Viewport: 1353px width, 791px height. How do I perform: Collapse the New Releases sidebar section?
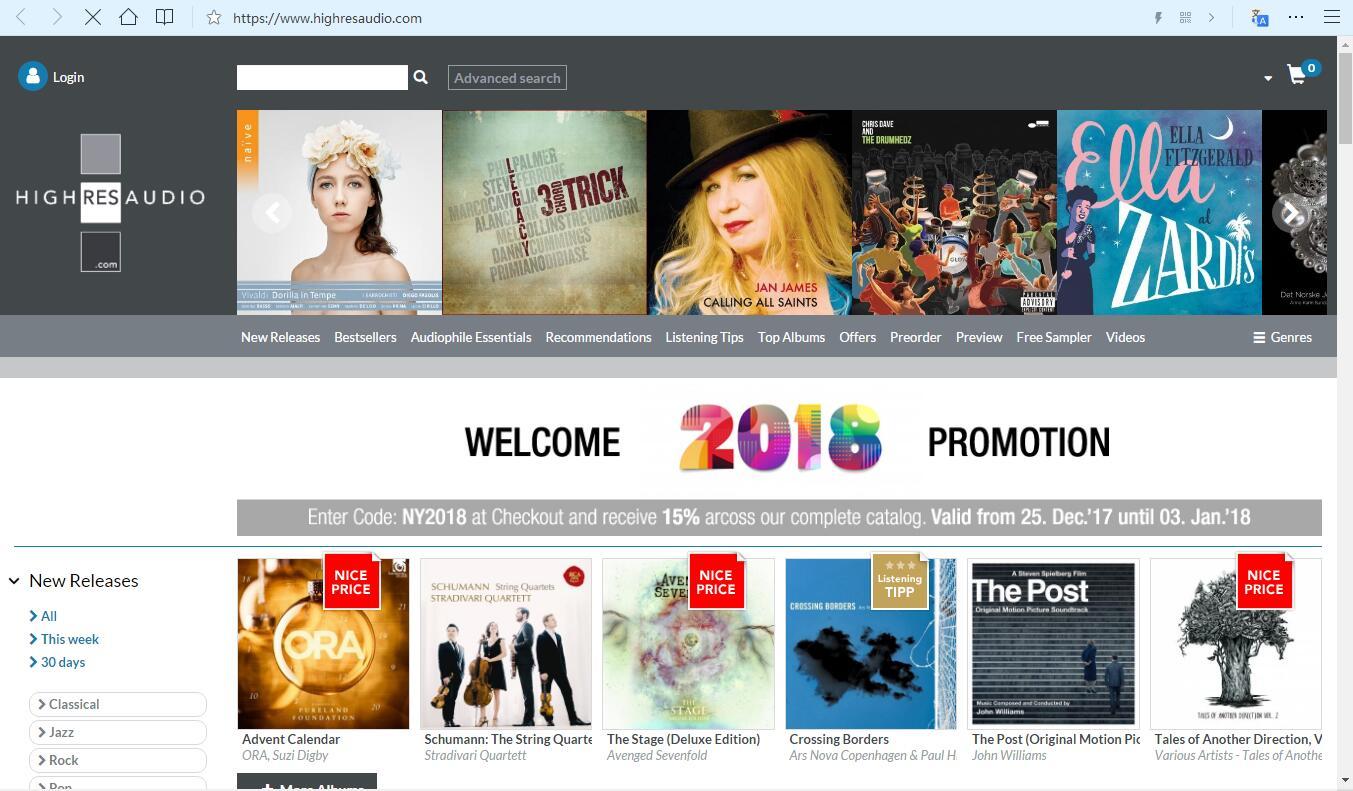[x=15, y=581]
